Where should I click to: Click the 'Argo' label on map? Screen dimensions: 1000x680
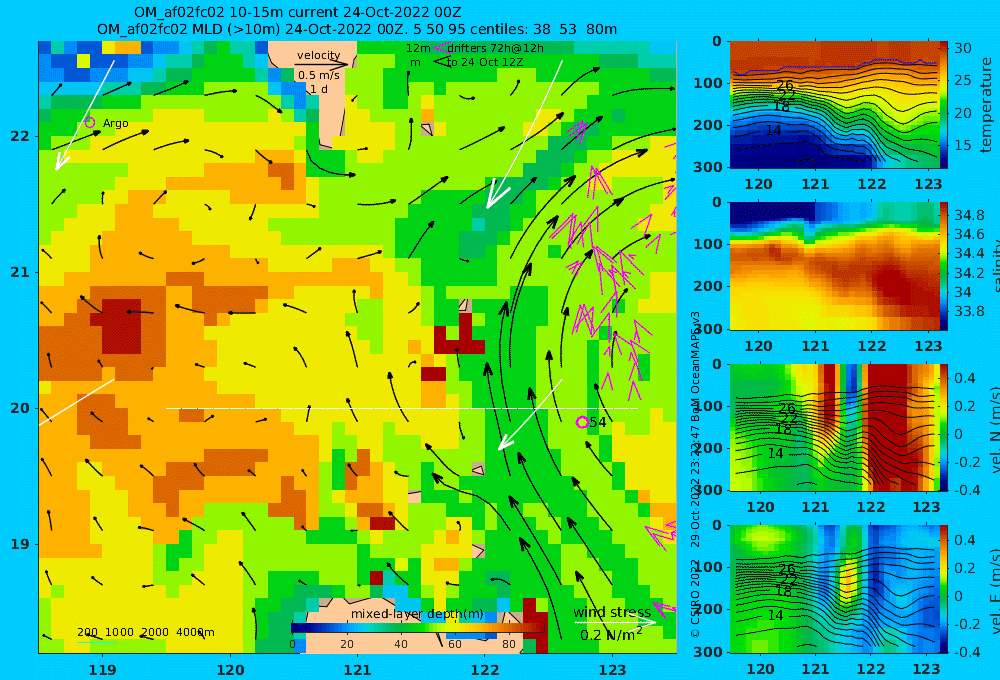(x=115, y=123)
